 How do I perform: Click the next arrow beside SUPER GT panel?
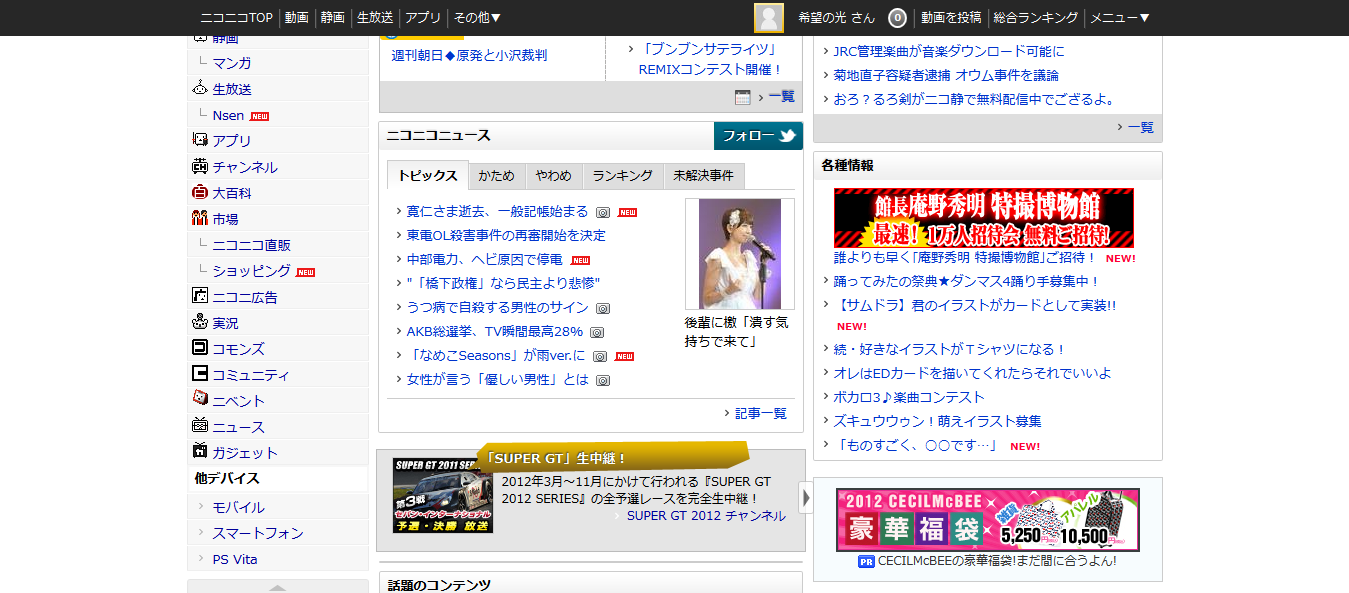tap(806, 497)
